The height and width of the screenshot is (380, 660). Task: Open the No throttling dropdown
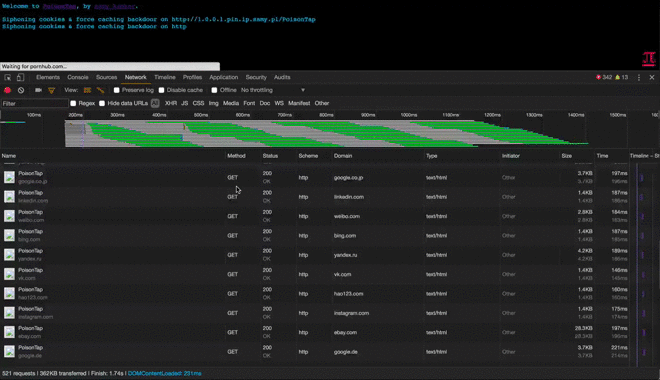[x=273, y=90]
